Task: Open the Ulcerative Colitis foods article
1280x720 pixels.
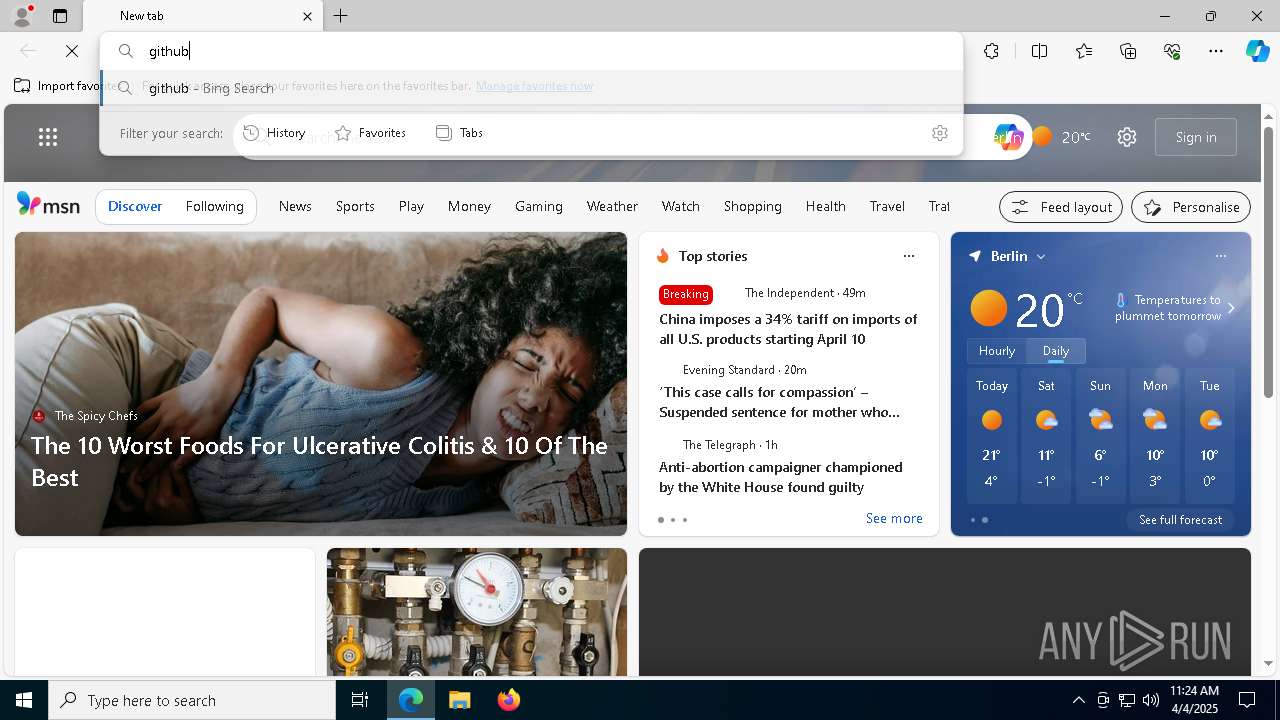Action: 320,461
